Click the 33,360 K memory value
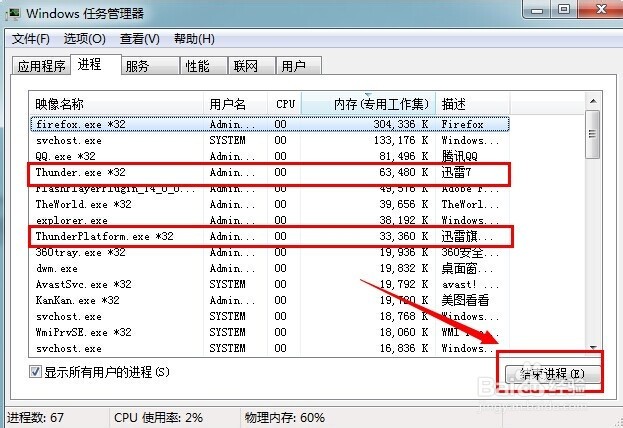Image resolution: width=623 pixels, height=428 pixels. coord(404,236)
